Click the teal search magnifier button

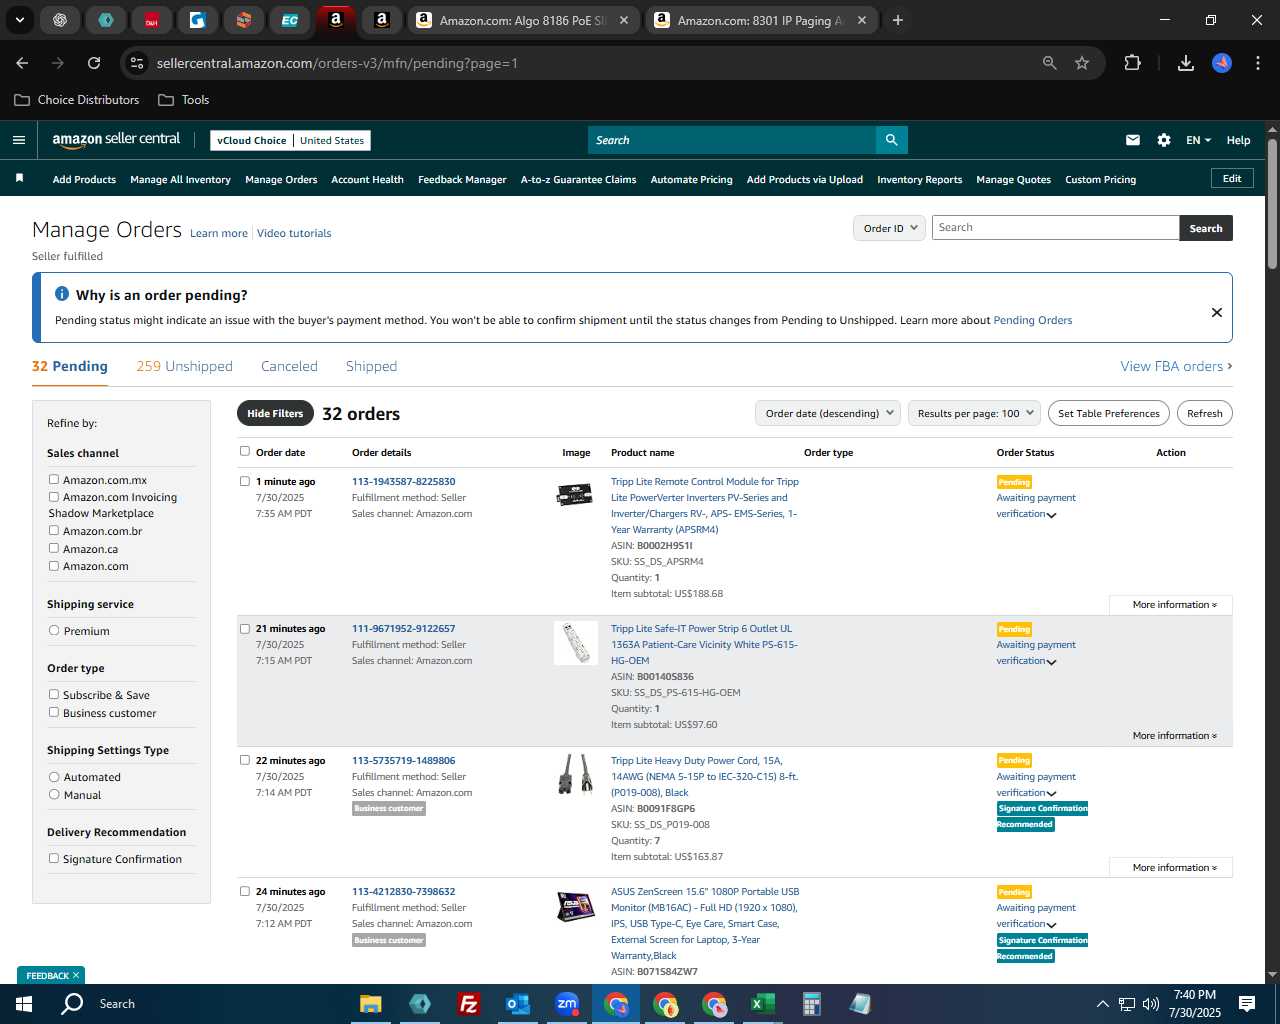coord(891,140)
